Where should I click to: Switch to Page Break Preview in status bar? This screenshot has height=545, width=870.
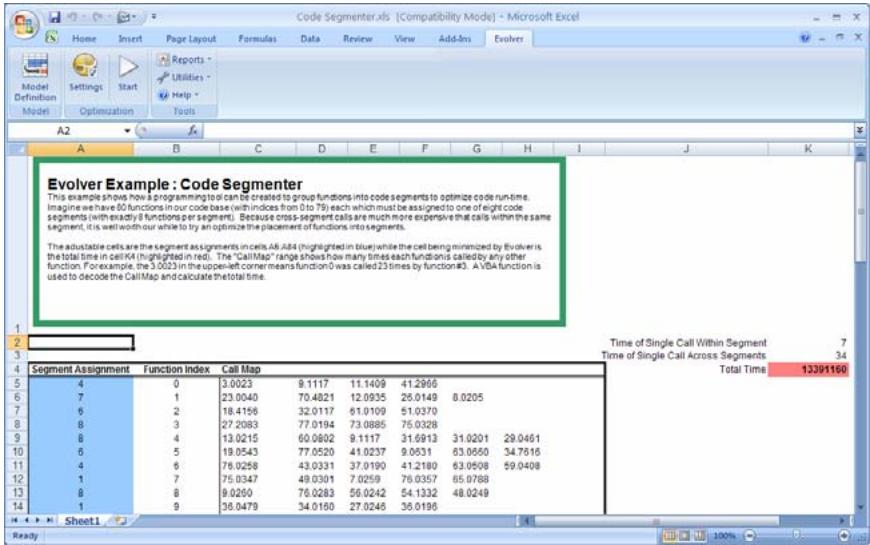(x=700, y=536)
